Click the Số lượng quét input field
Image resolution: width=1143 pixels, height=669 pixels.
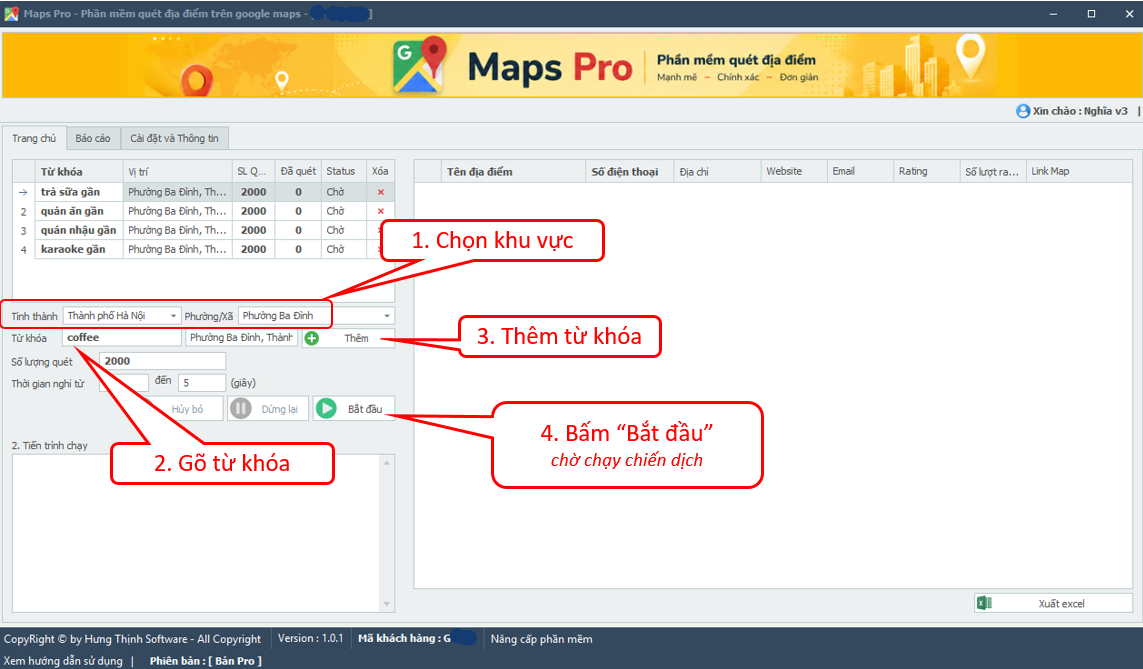(163, 361)
